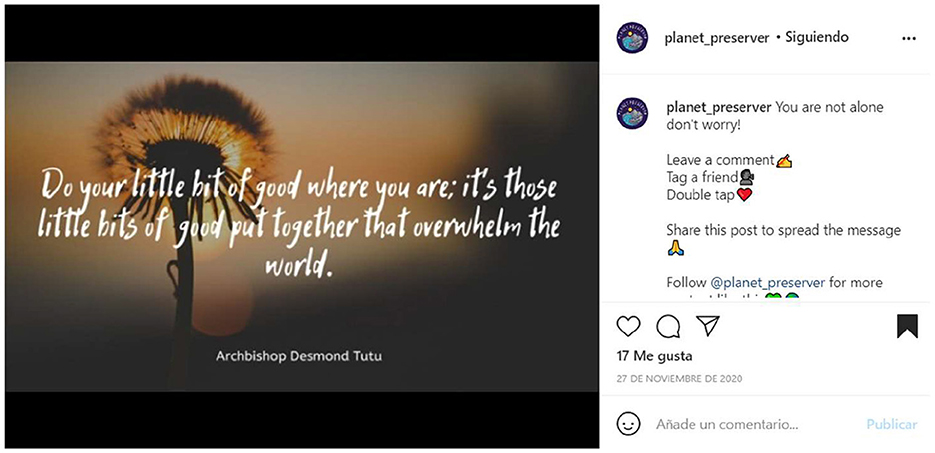Click the Archbishop Desmond Tutu attribution text
The width and height of the screenshot is (935, 453).
(x=299, y=356)
